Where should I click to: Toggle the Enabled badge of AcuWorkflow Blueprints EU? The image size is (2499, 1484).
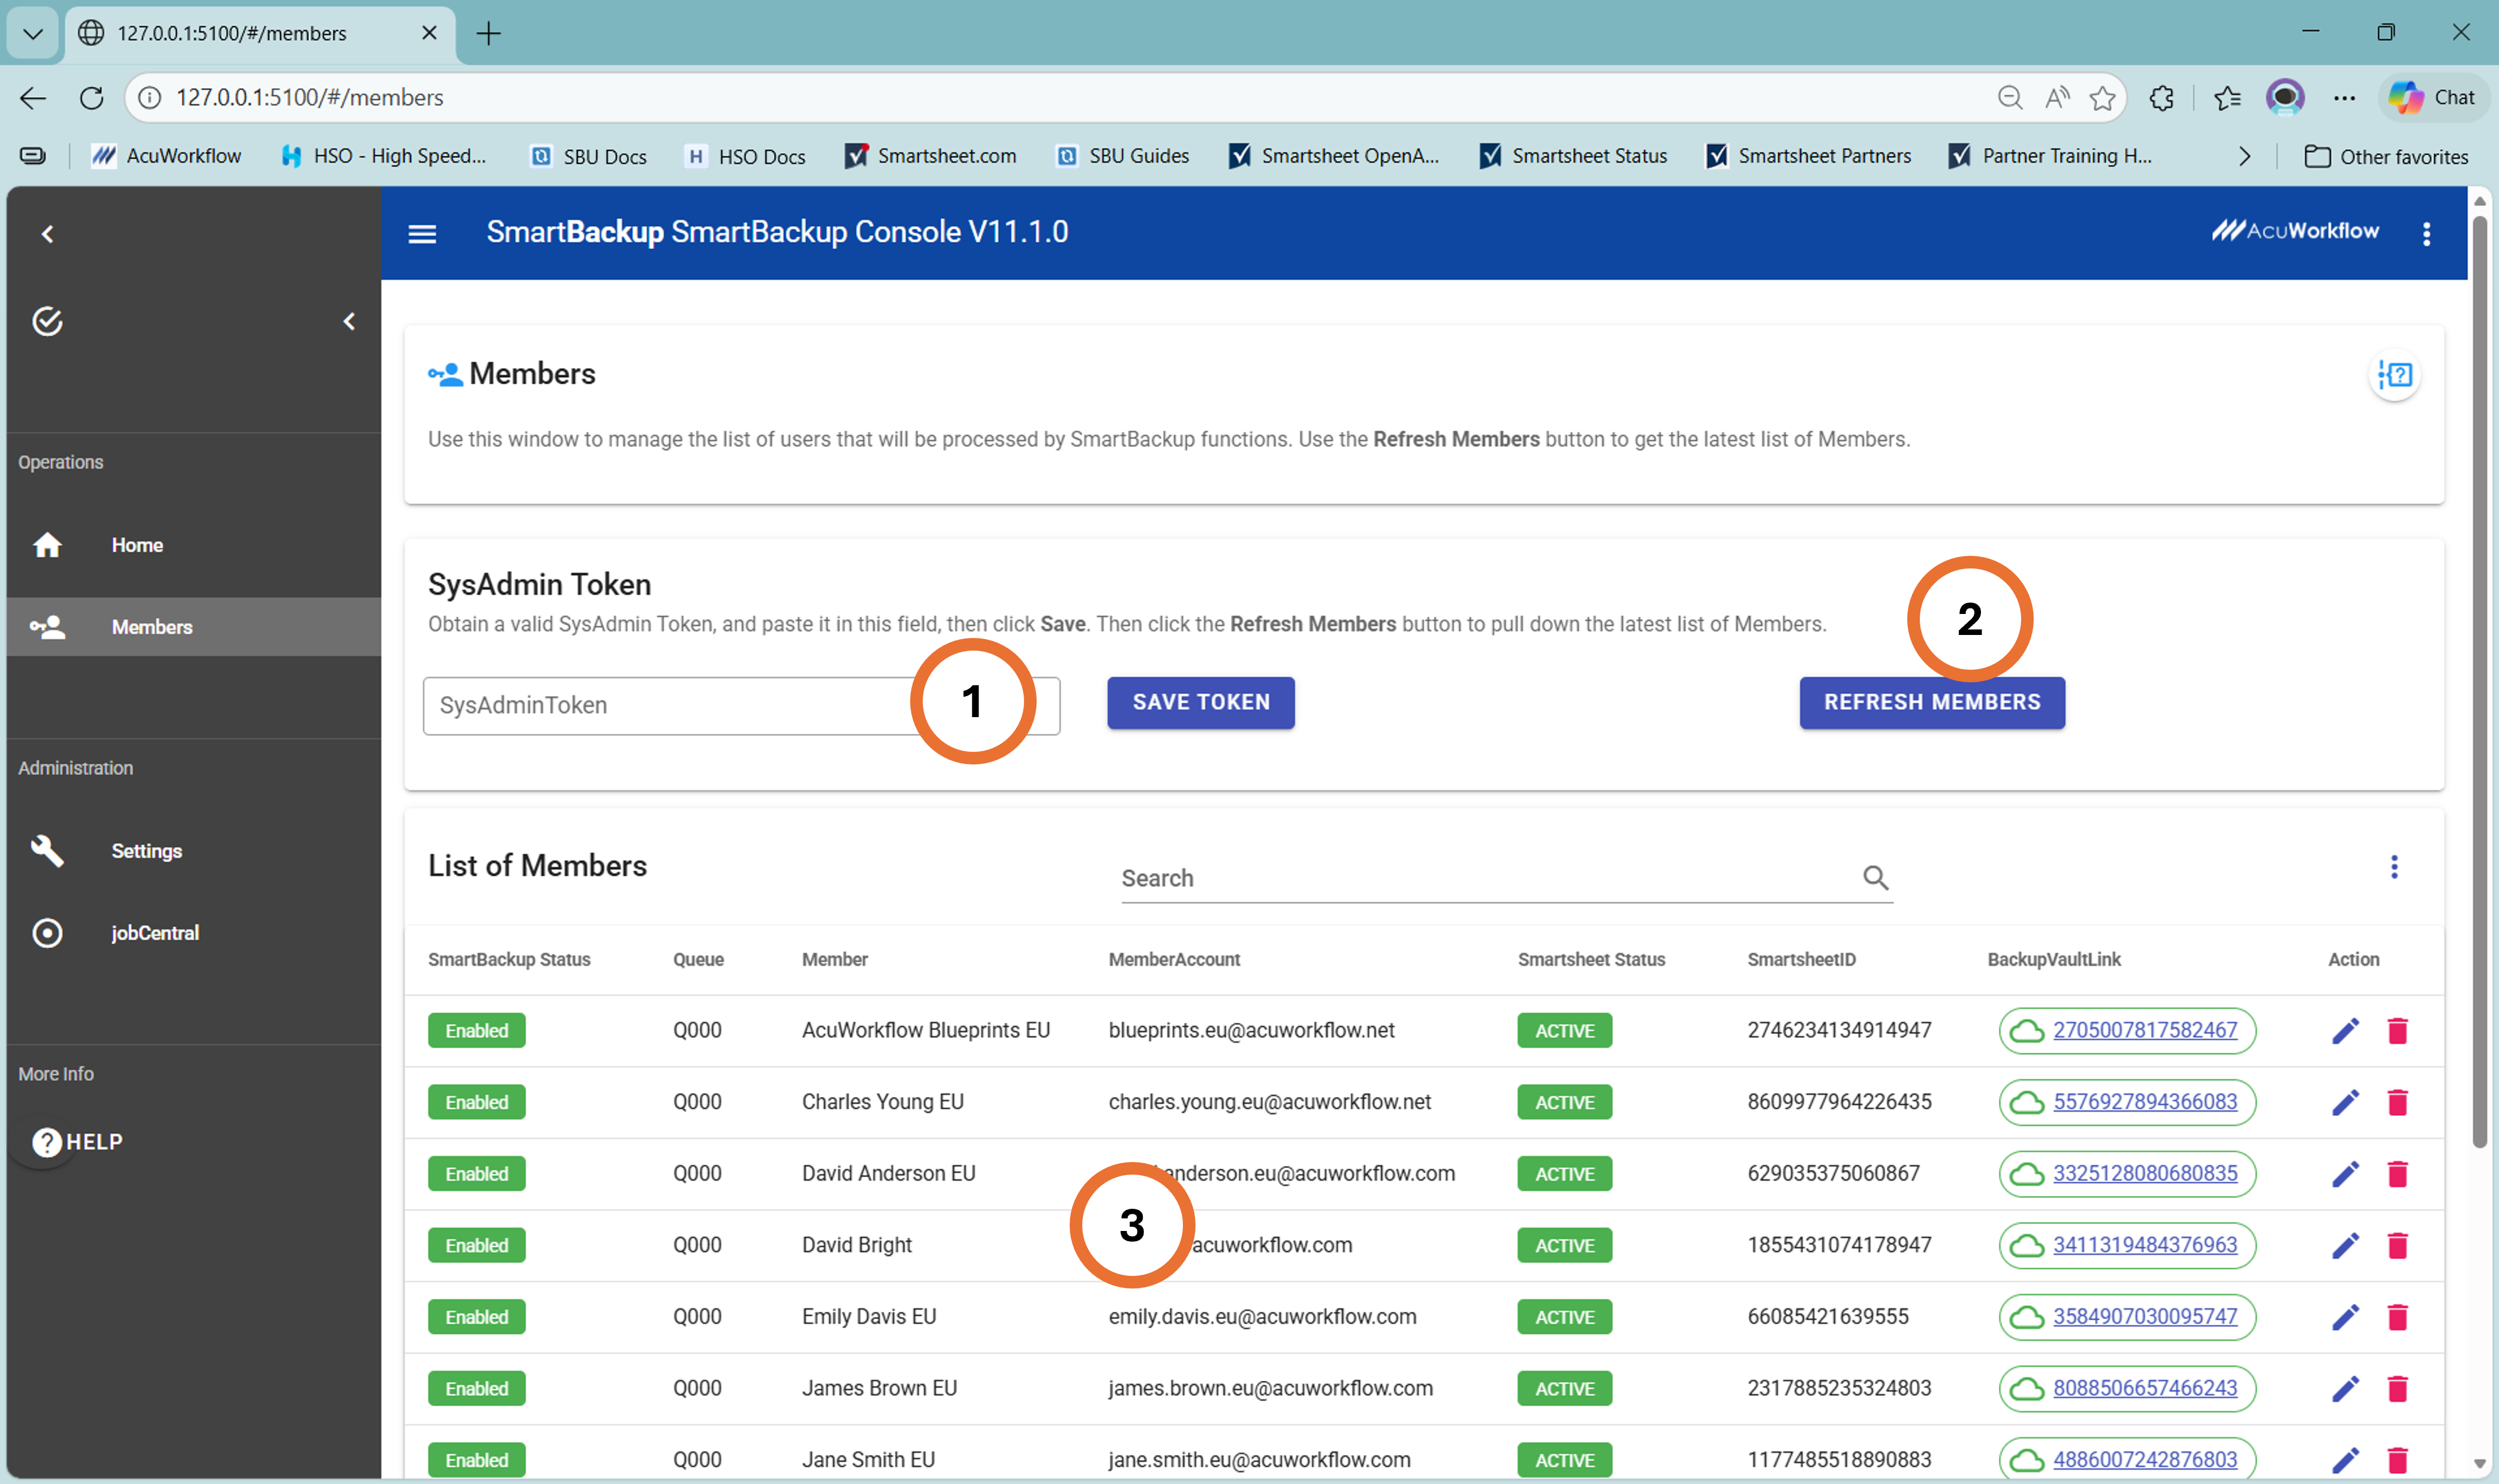(476, 1031)
